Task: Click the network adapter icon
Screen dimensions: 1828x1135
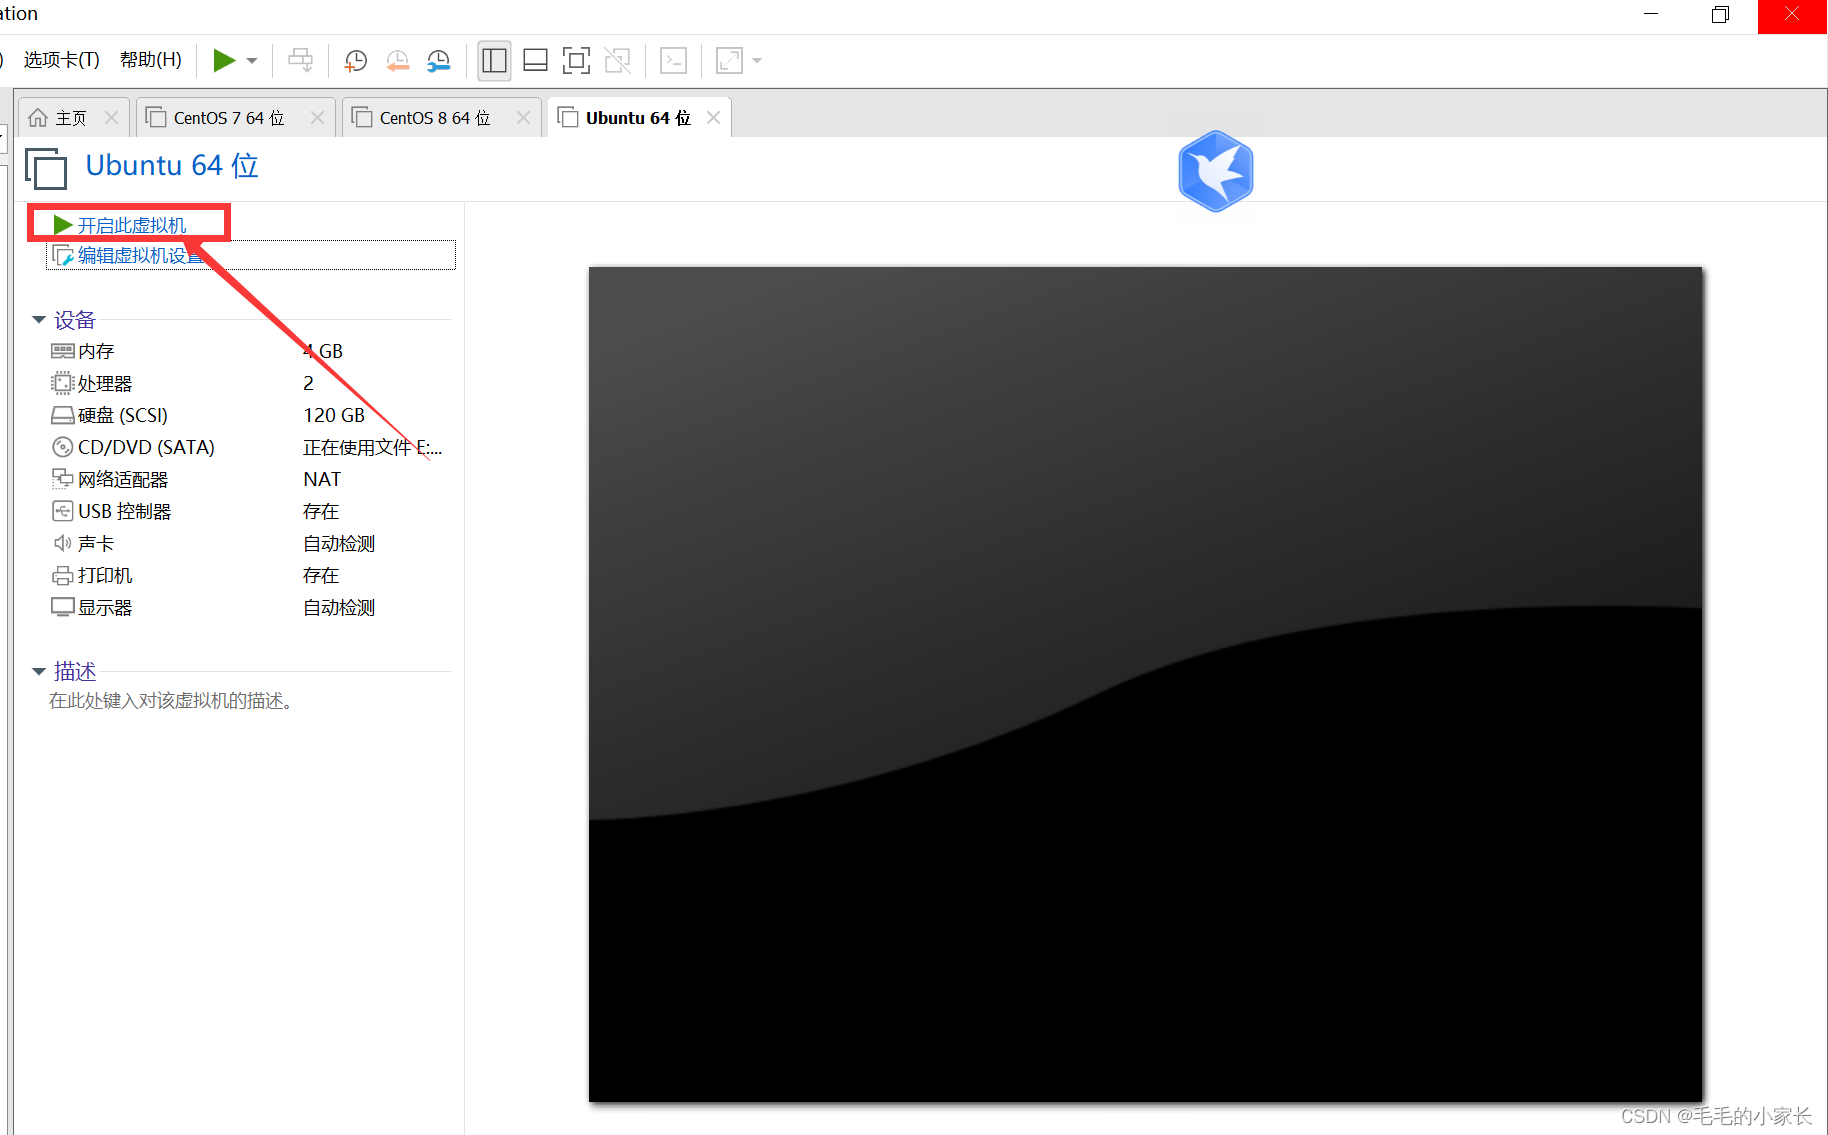Action: pyautogui.click(x=62, y=479)
